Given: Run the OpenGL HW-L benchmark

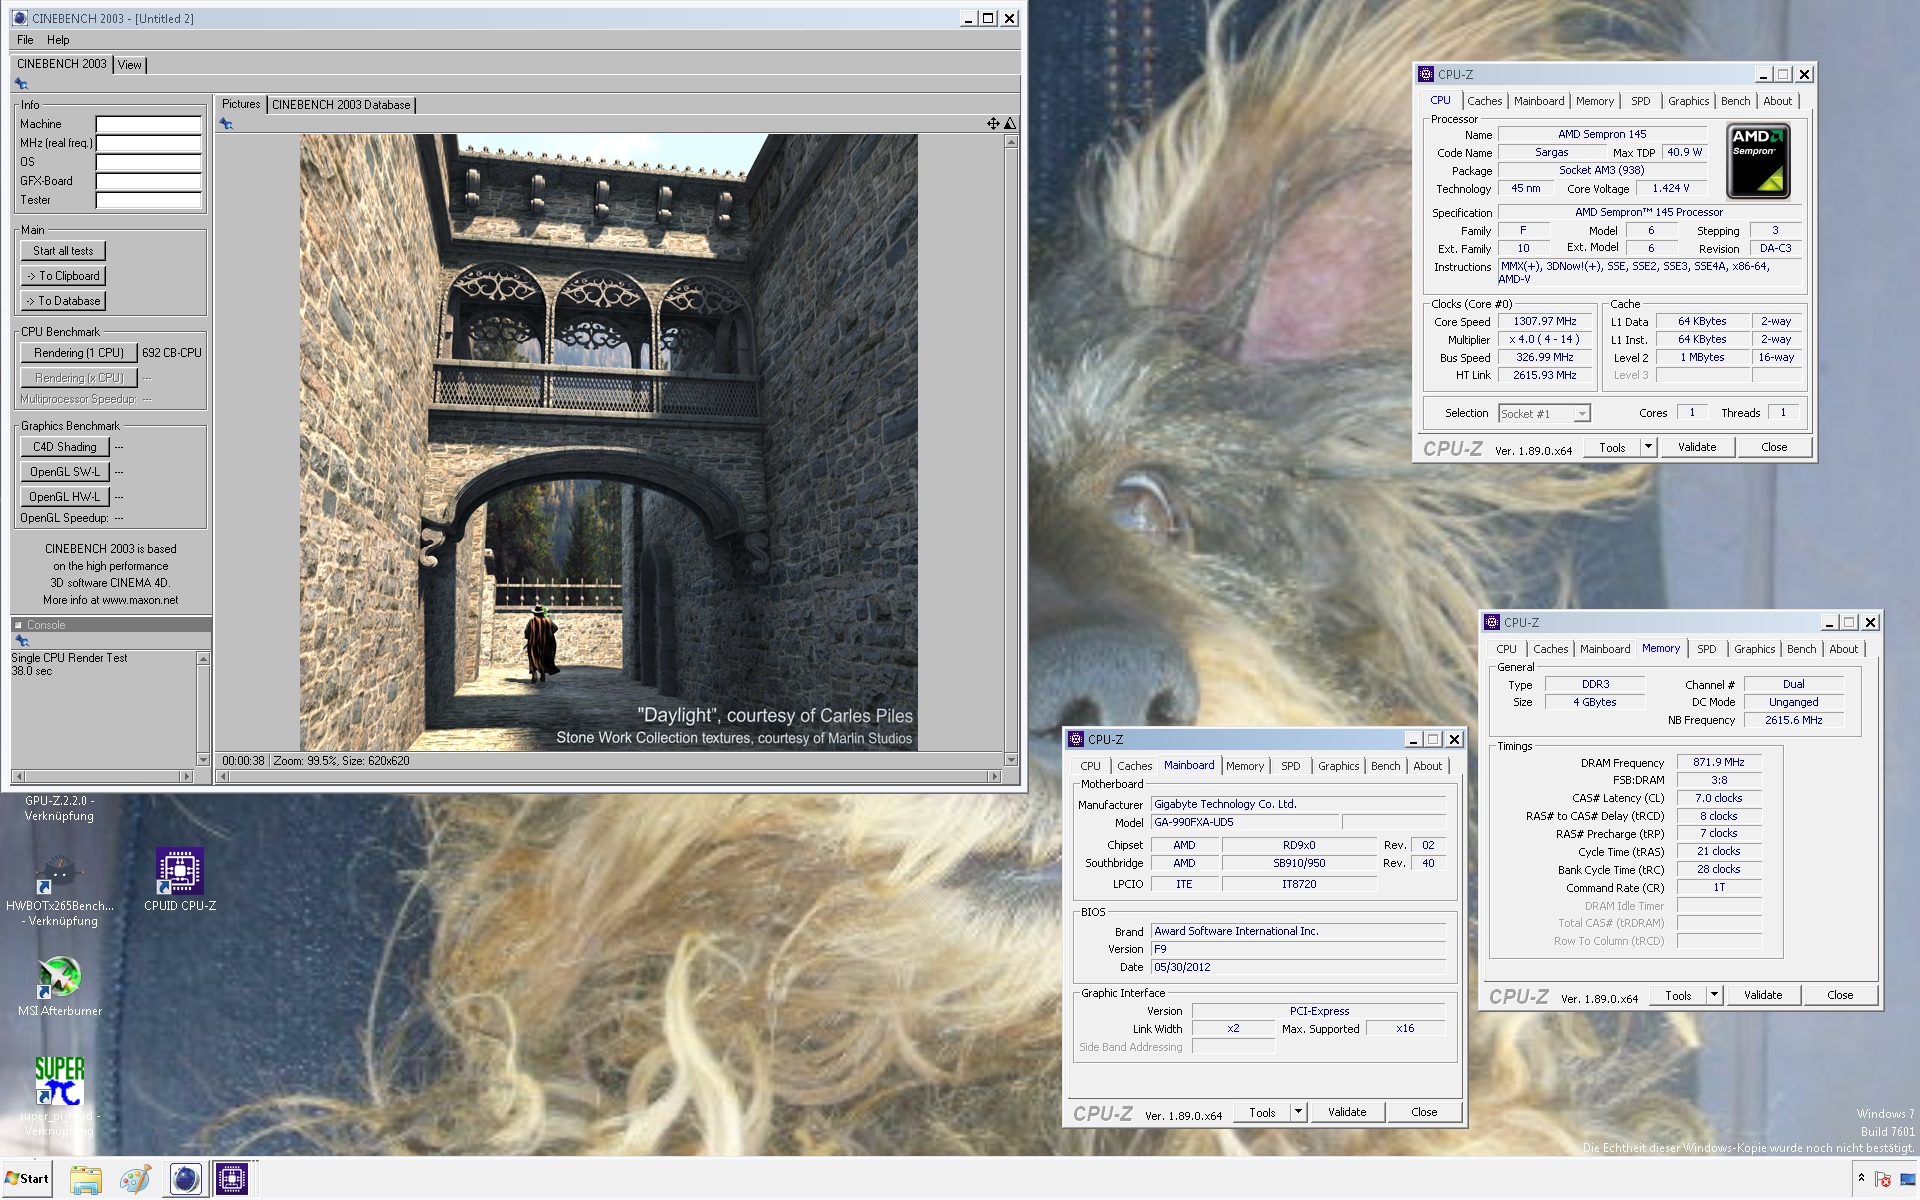Looking at the screenshot, I should (64, 497).
